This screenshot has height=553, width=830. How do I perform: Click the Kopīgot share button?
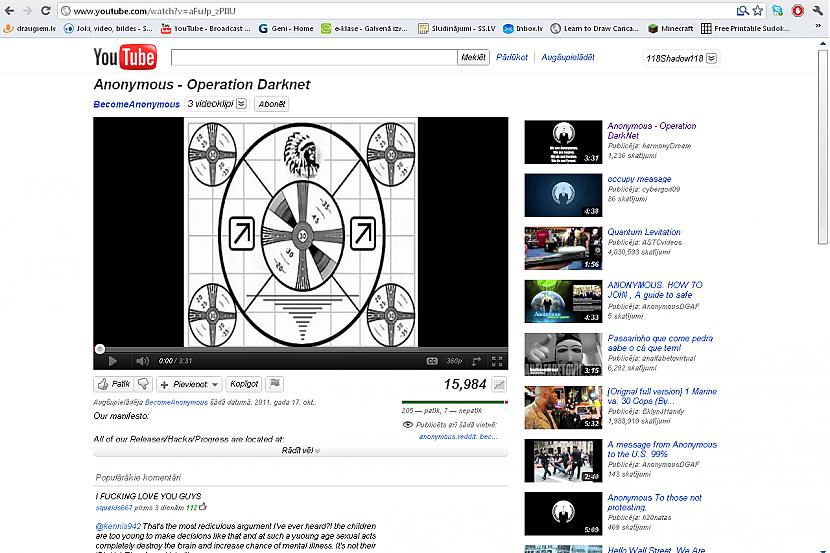click(x=244, y=384)
